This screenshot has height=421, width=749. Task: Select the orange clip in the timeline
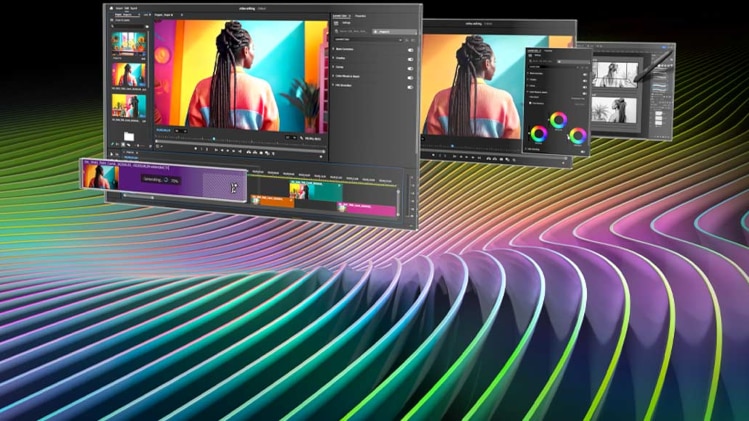click(x=273, y=202)
